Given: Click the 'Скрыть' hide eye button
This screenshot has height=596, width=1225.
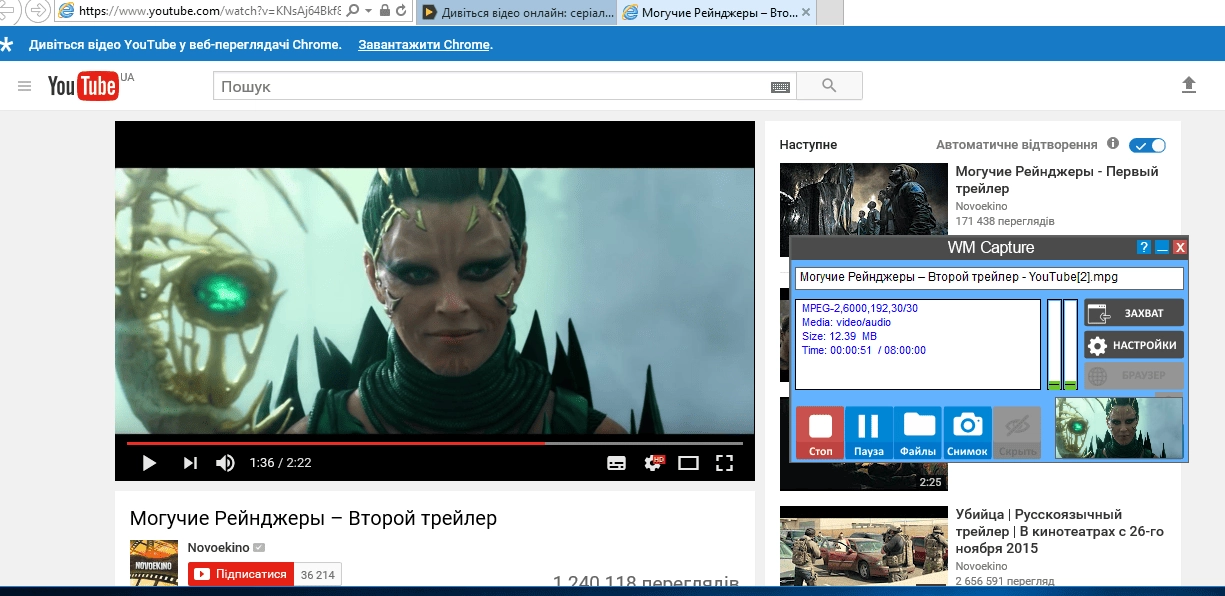Looking at the screenshot, I should pyautogui.click(x=1017, y=432).
